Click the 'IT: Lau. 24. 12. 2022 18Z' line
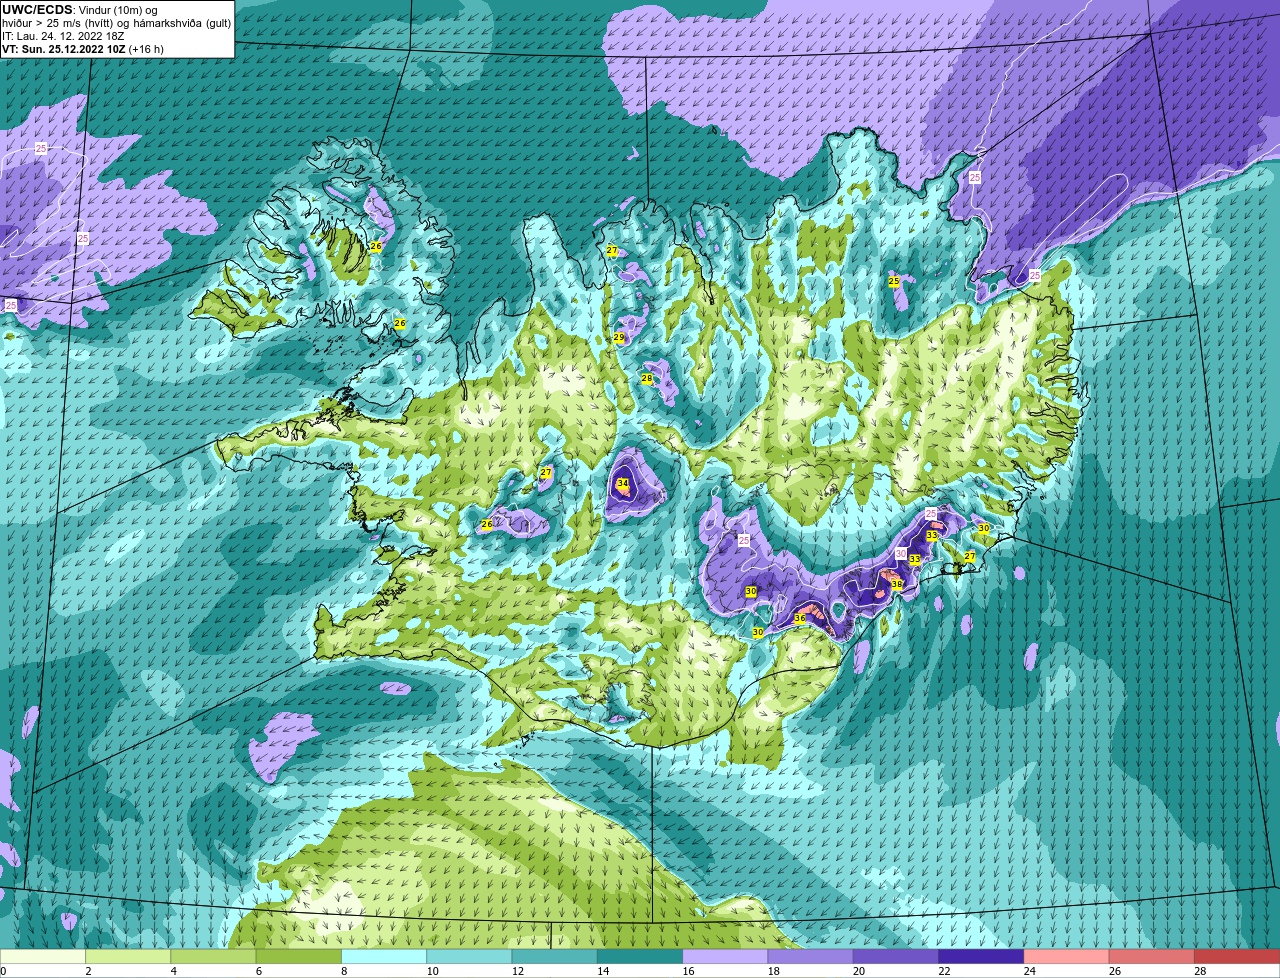The width and height of the screenshot is (1280, 978). click(63, 36)
